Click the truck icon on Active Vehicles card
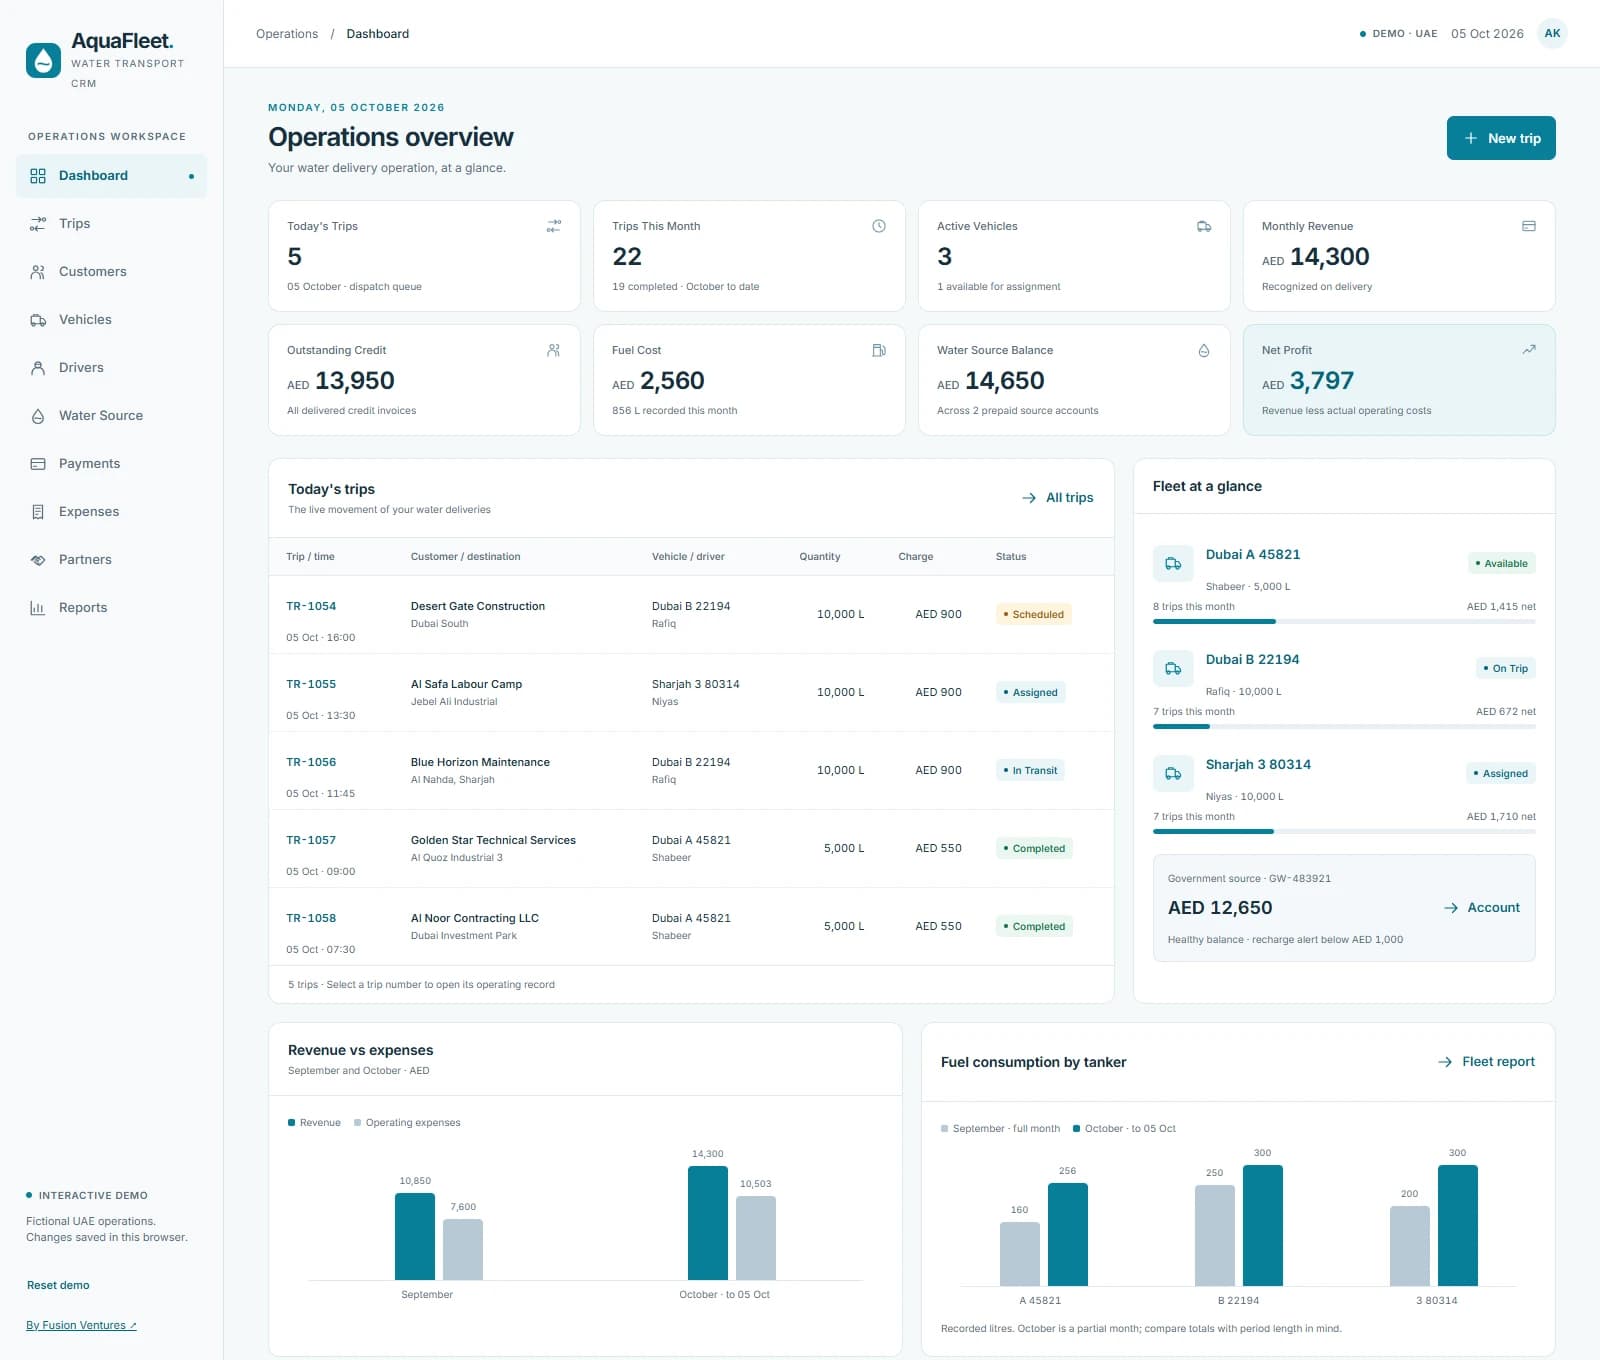The image size is (1600, 1360). pos(1204,226)
